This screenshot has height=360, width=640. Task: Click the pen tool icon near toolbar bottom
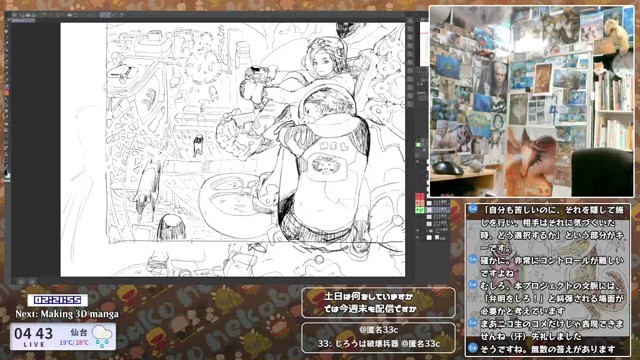tap(7, 166)
